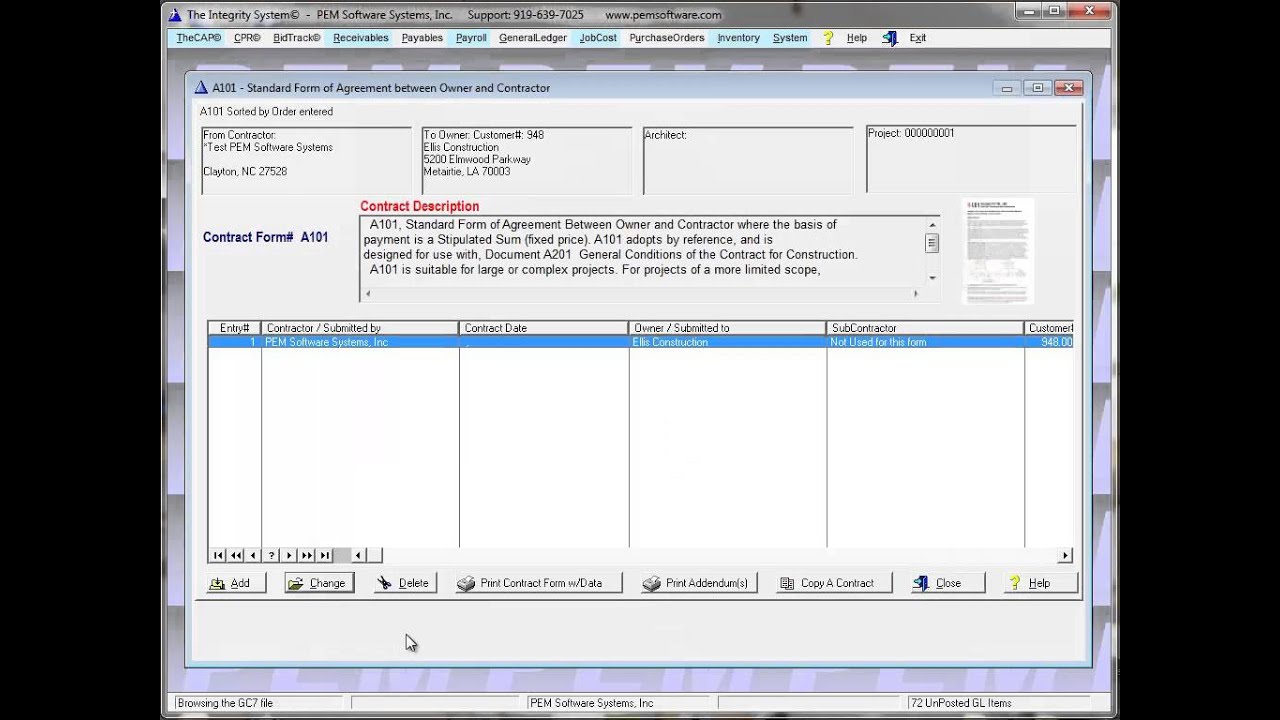Jump to first record in navigation bar
1280x720 pixels.
click(x=218, y=556)
